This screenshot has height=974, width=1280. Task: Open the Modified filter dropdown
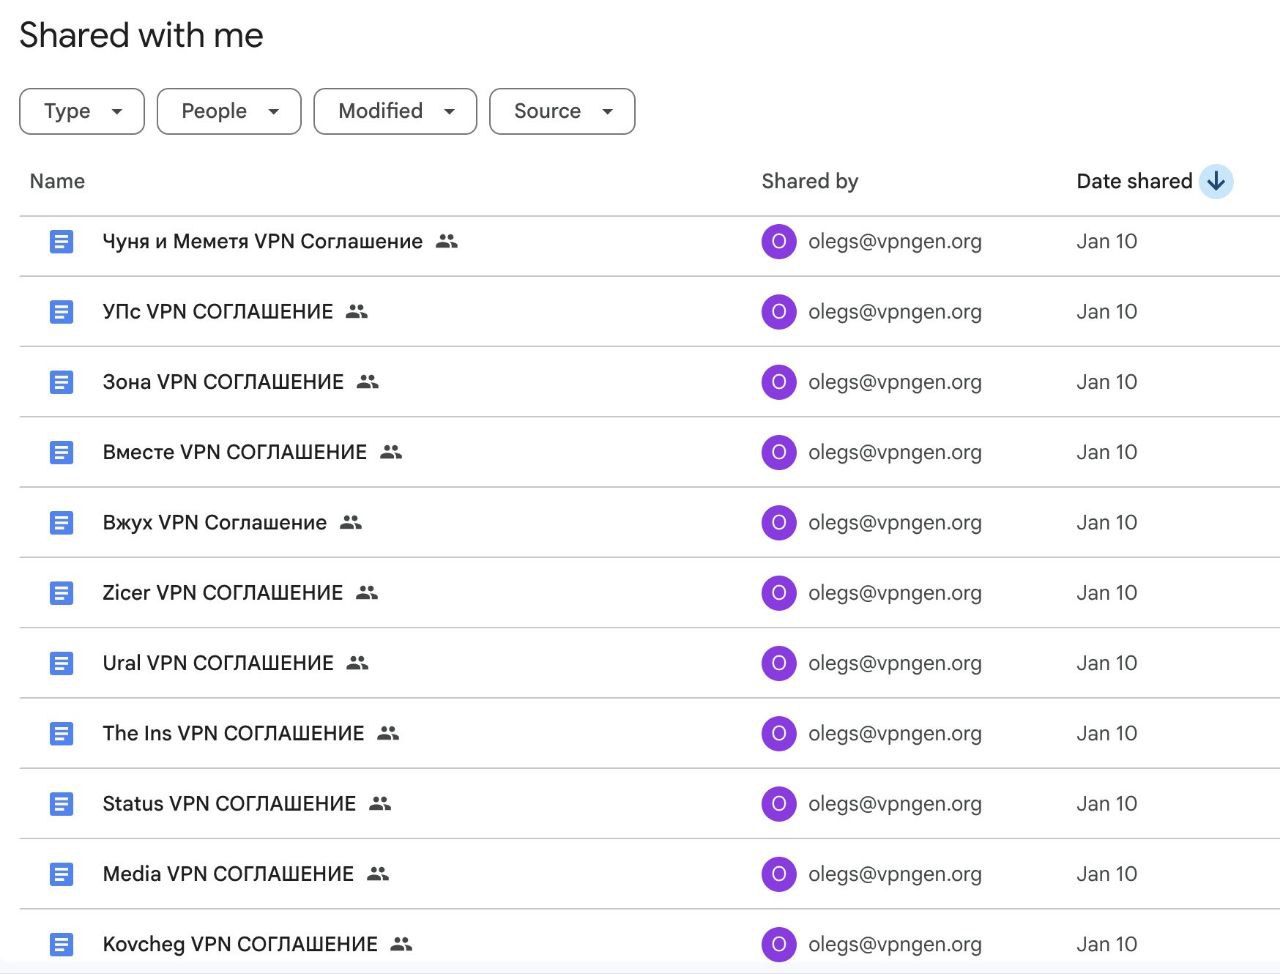394,111
